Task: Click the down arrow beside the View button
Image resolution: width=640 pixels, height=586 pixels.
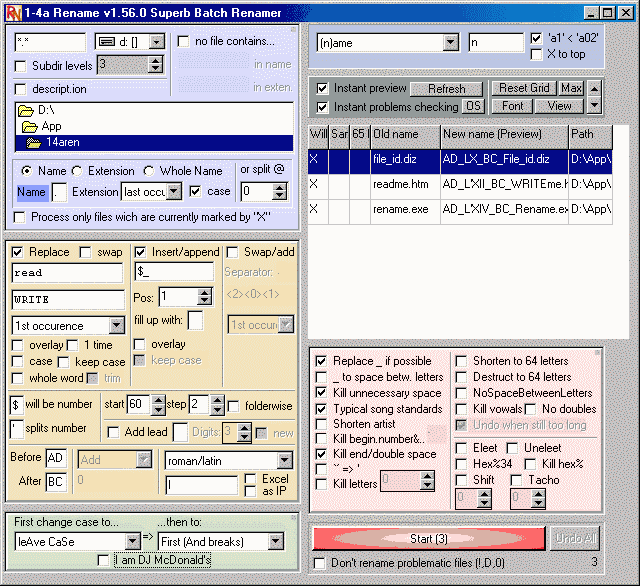Action: 594,105
